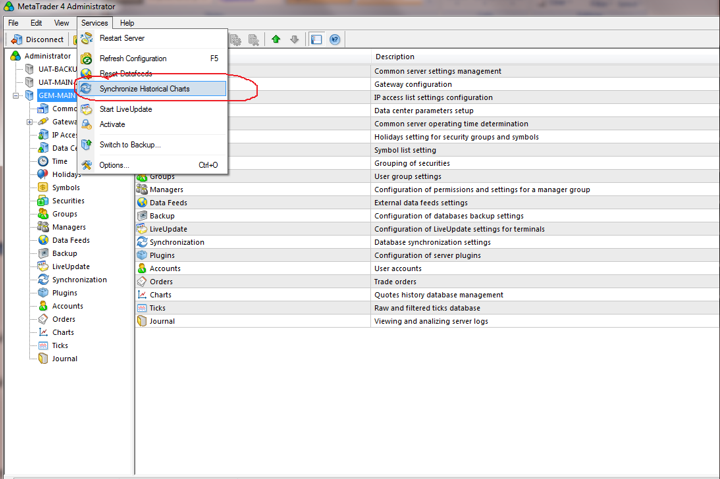This screenshot has width=720, height=479.
Task: Choose Restart Server from Services menu
Action: coord(152,38)
